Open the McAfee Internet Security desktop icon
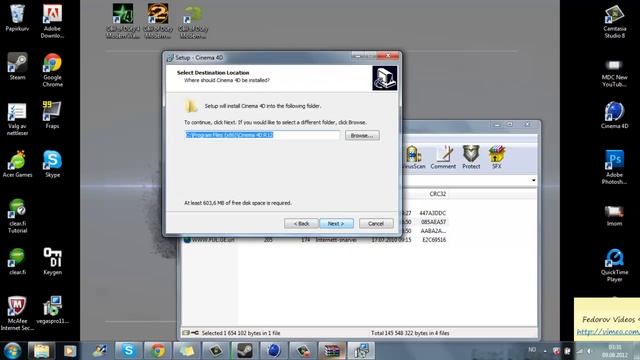This screenshot has width=640, height=360. [17, 313]
